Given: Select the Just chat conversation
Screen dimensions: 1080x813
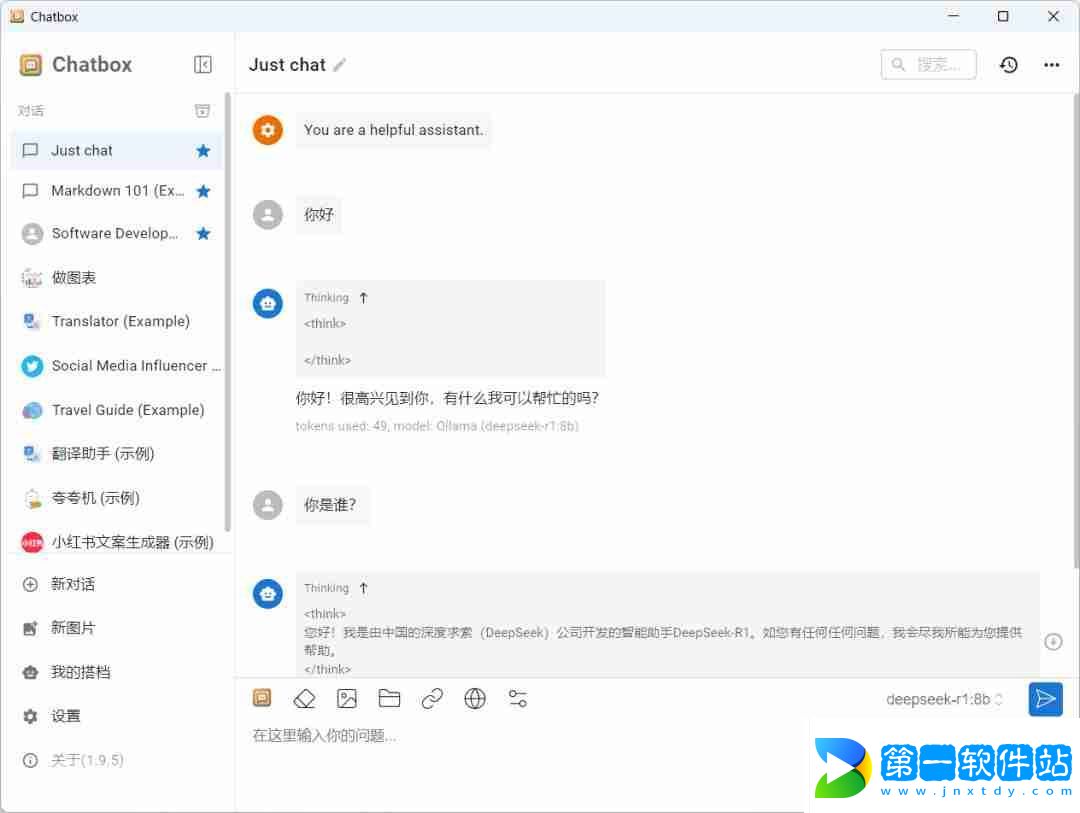Looking at the screenshot, I should pos(116,151).
